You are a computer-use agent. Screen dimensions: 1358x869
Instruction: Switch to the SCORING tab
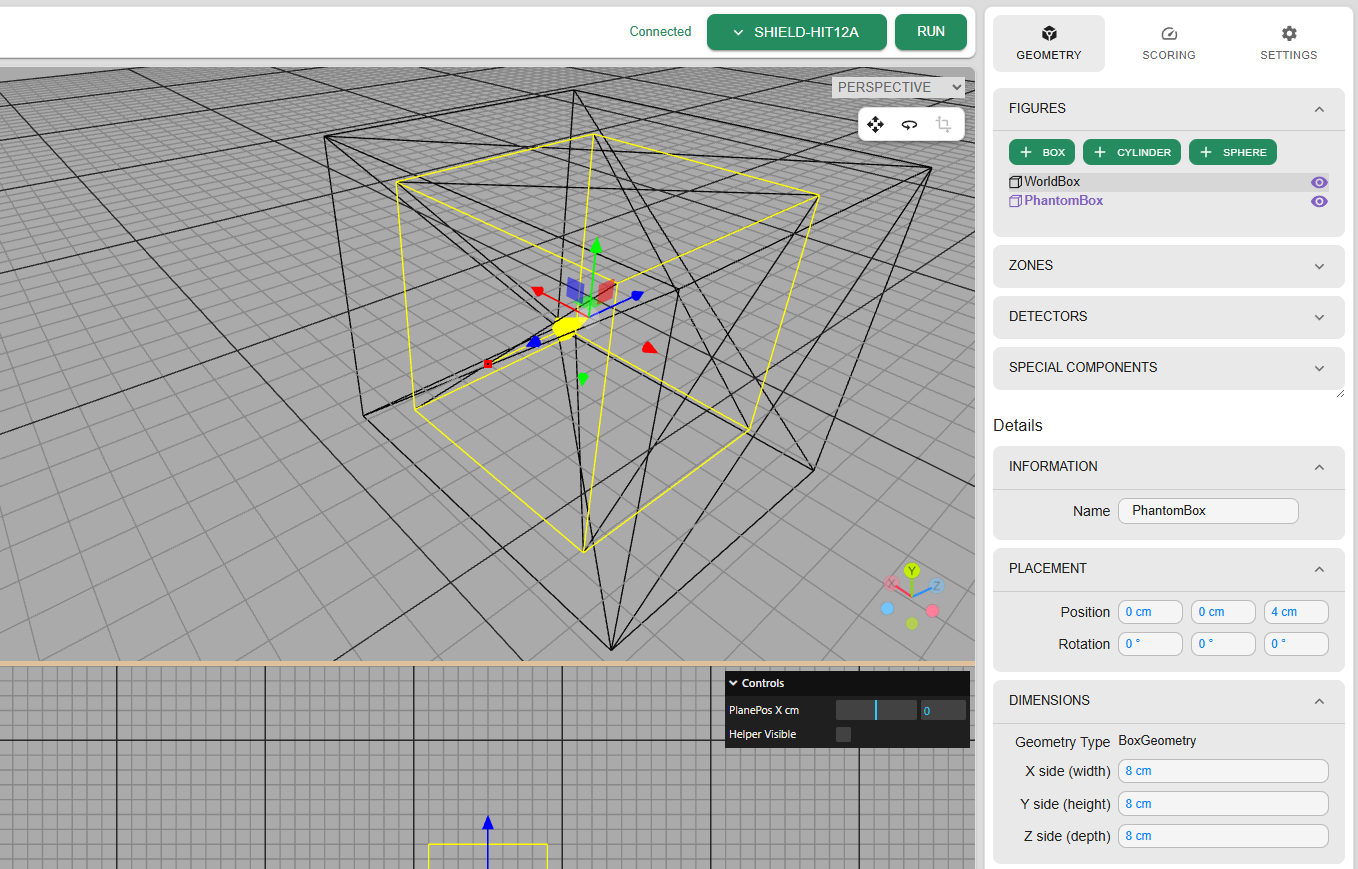tap(1169, 43)
